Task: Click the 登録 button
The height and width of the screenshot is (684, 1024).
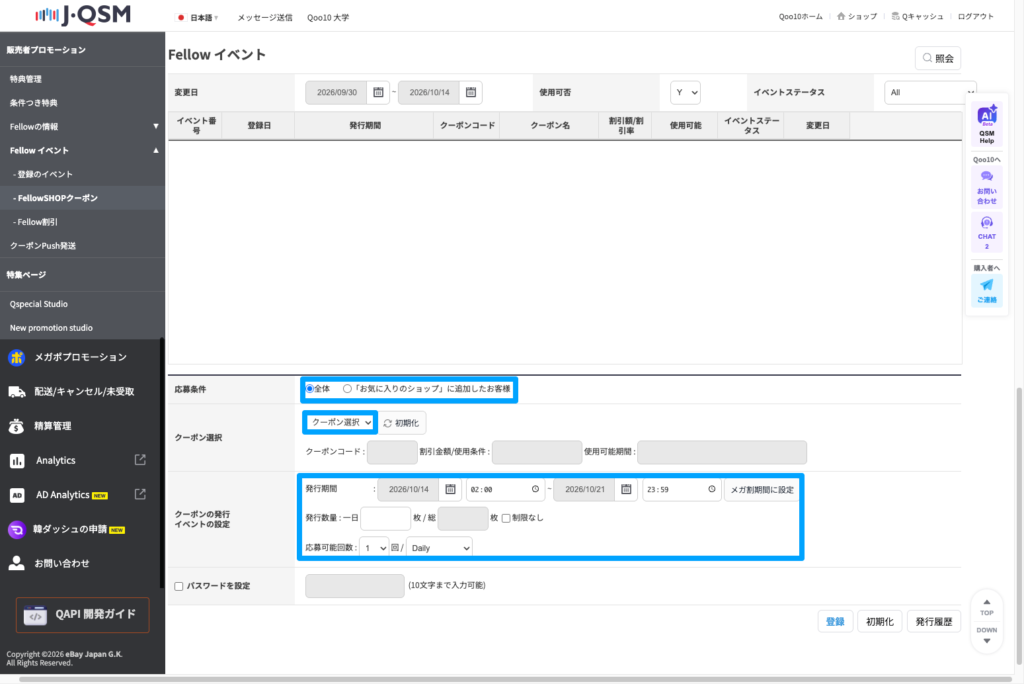Action: pyautogui.click(x=835, y=621)
